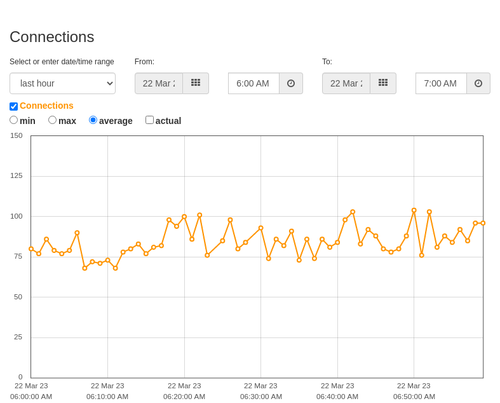Uncheck the orange Connections checkbox
This screenshot has height=403, width=500.
tap(14, 106)
